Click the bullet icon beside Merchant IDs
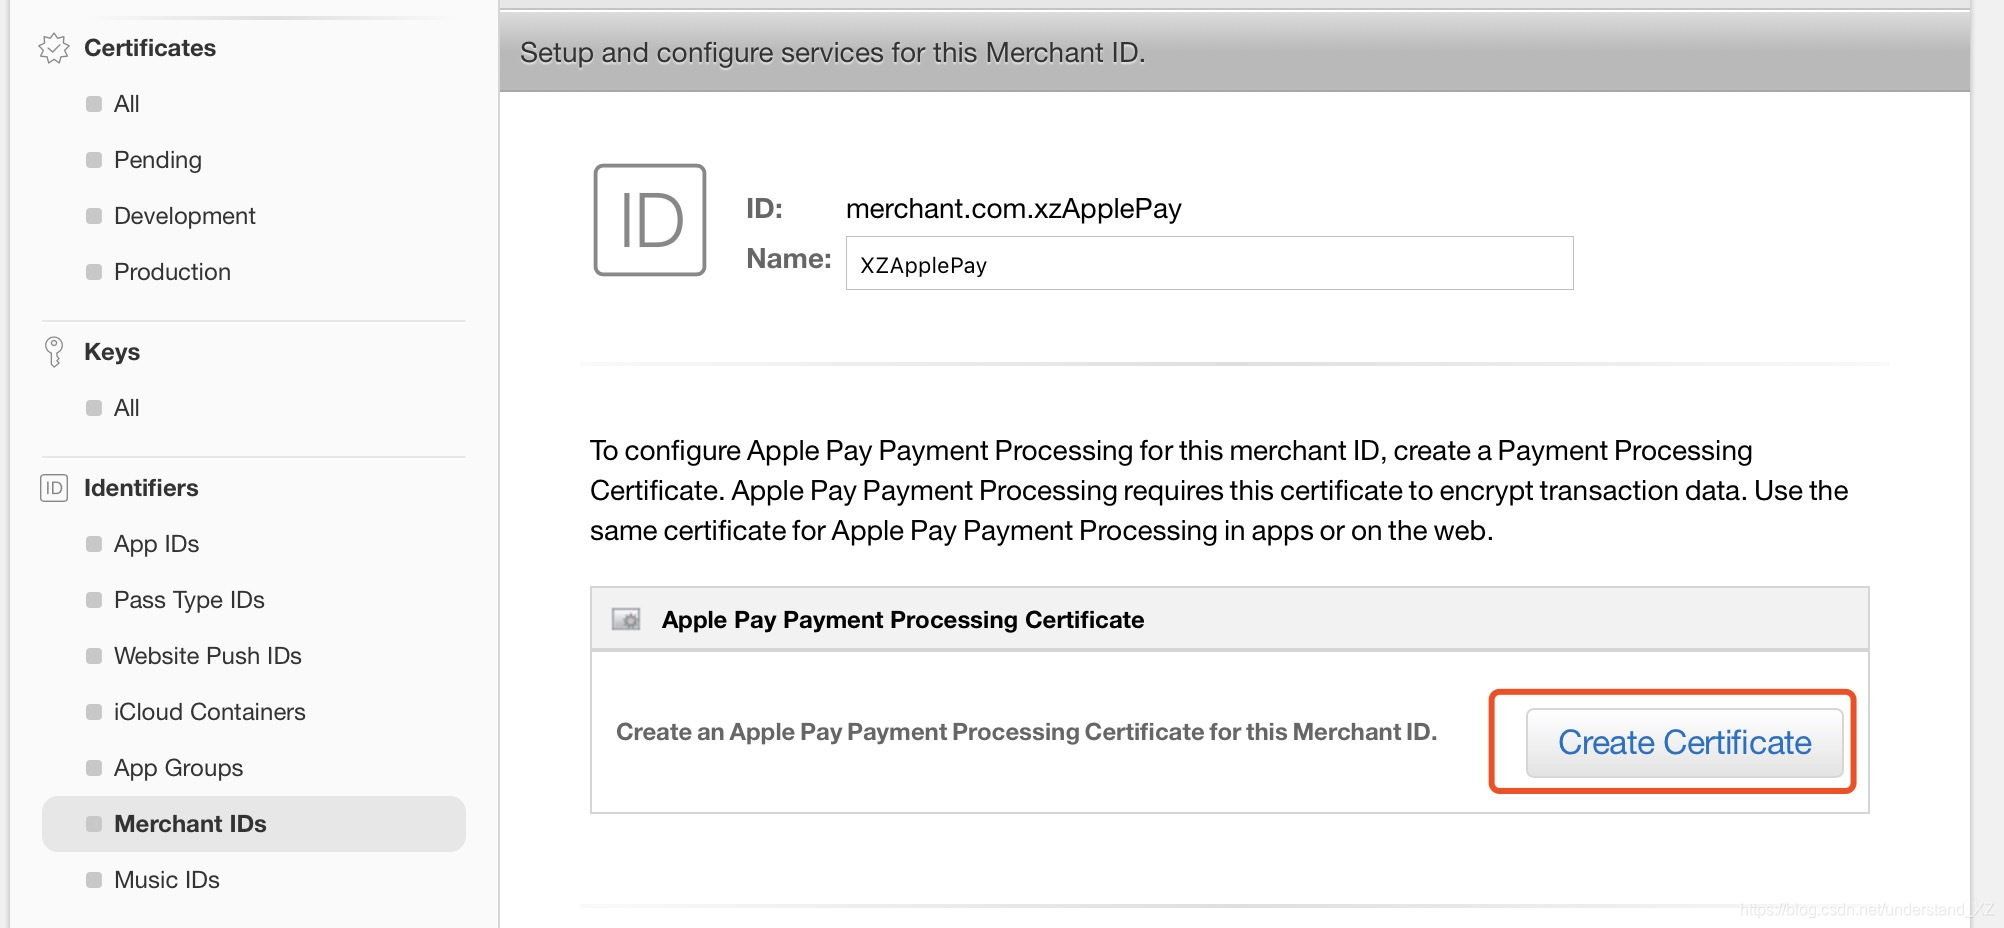The height and width of the screenshot is (928, 2004). tap(94, 824)
